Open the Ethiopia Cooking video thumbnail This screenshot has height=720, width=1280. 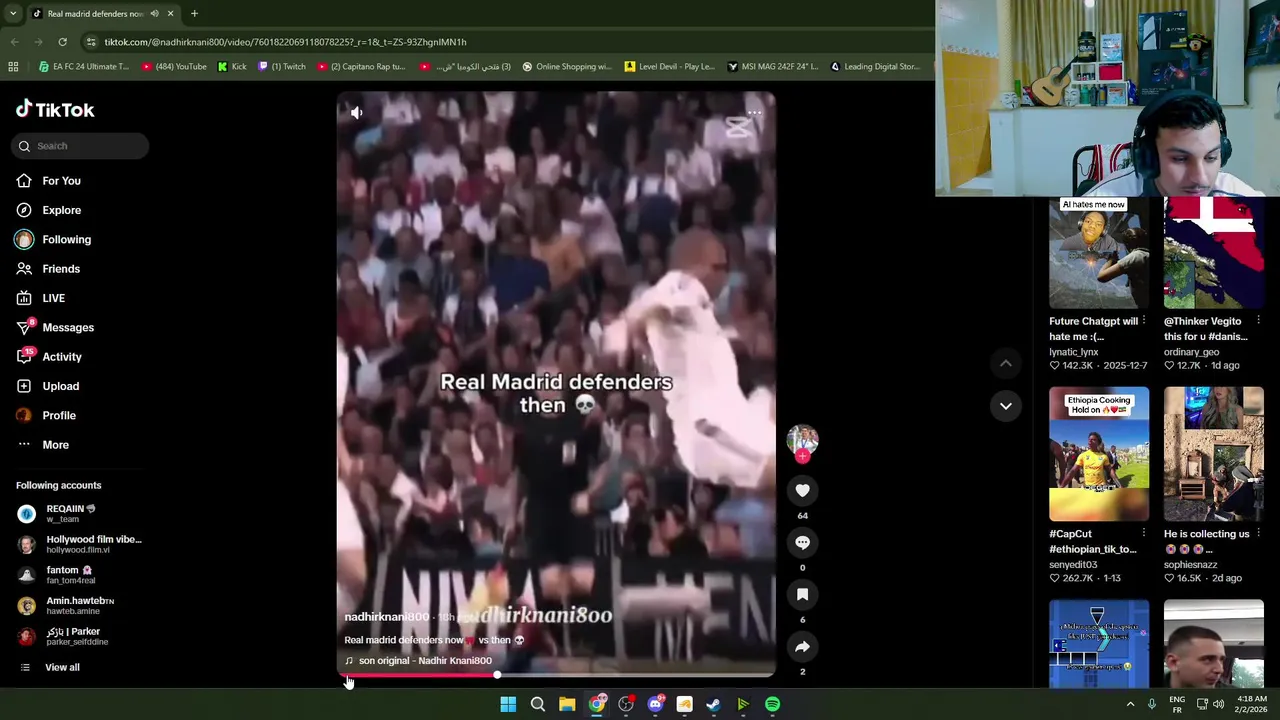click(1099, 454)
